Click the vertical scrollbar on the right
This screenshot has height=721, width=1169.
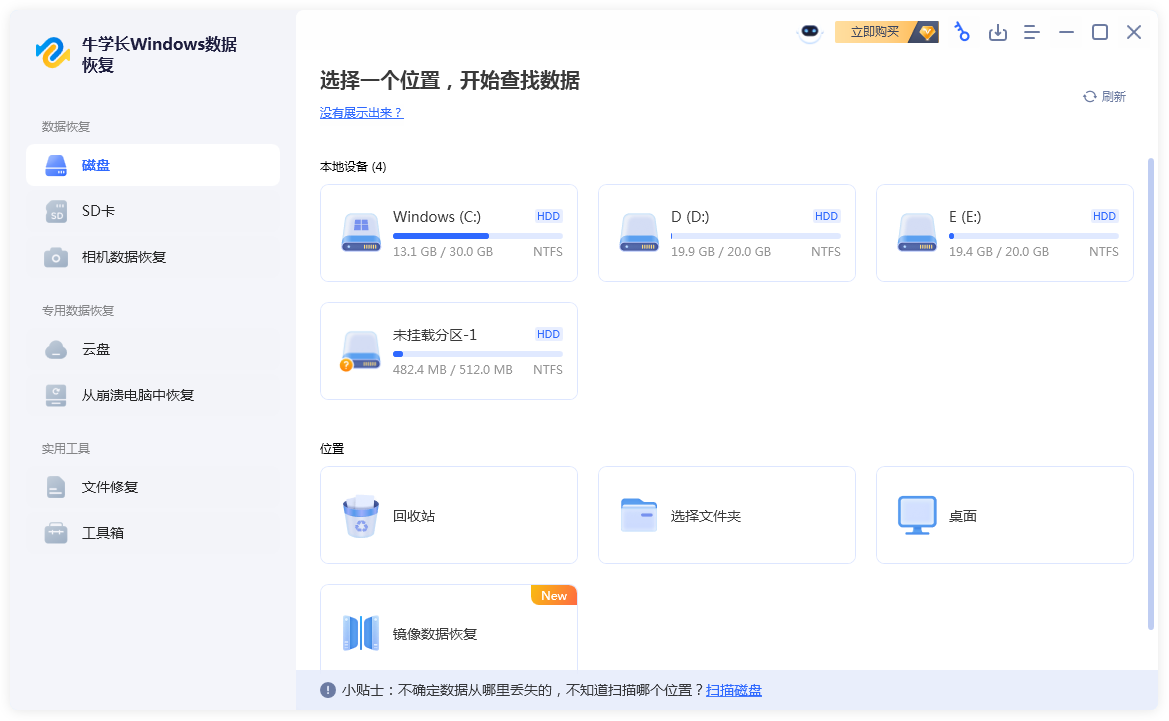pyautogui.click(x=1150, y=400)
